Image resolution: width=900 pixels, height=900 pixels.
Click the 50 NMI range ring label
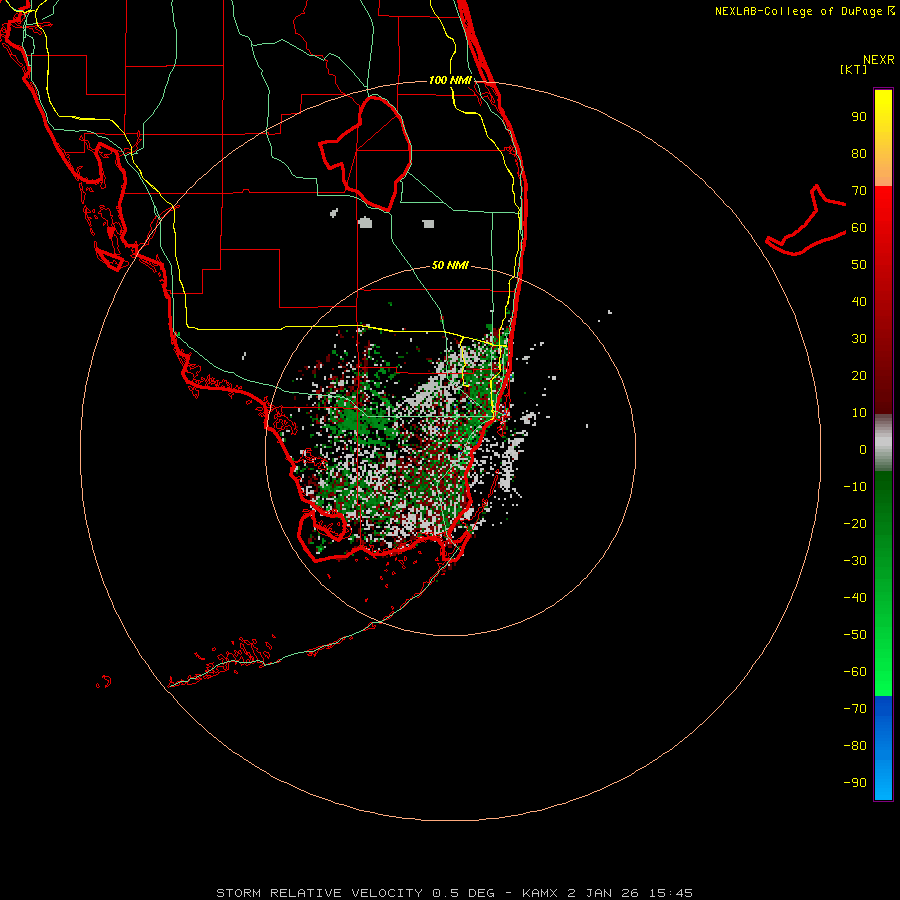pos(450,265)
